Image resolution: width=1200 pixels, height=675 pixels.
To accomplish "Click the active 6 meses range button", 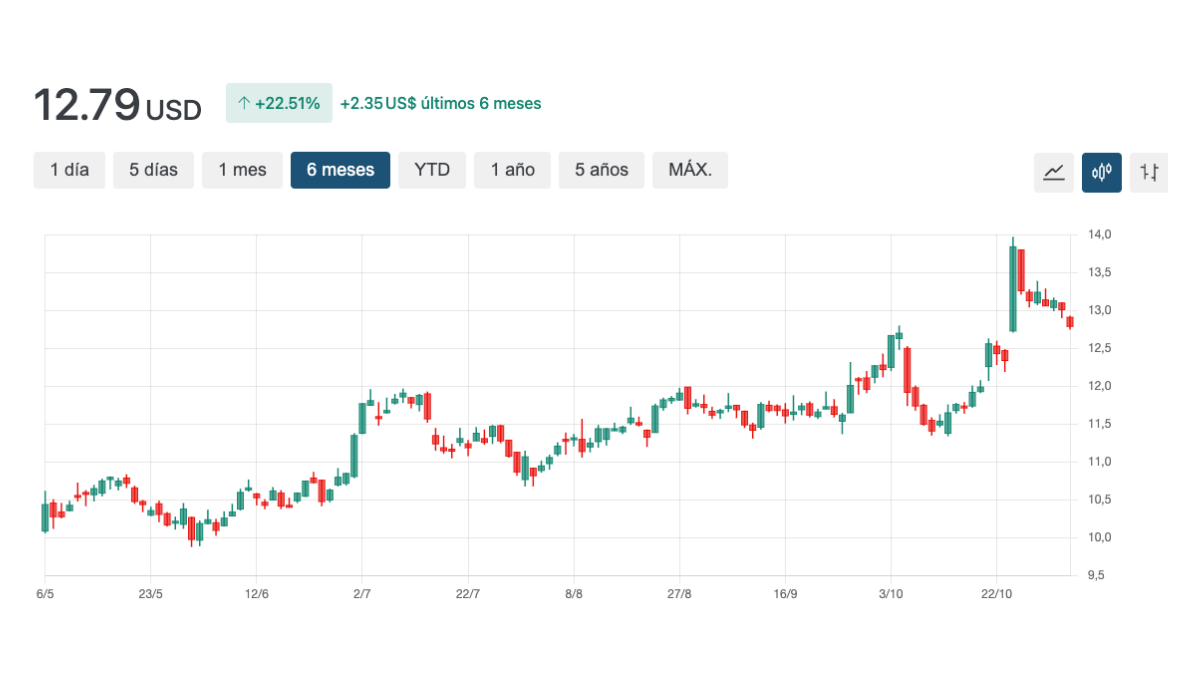I will [340, 170].
